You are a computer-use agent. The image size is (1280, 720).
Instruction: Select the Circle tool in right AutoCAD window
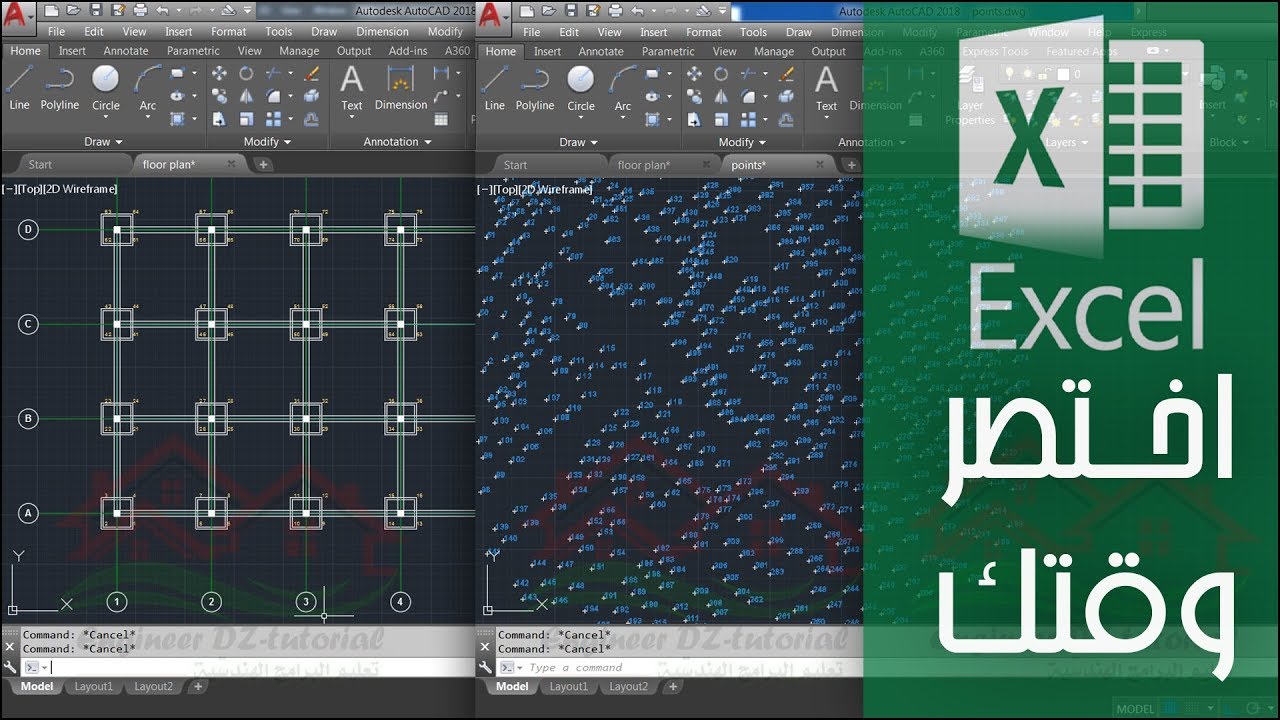(580, 88)
